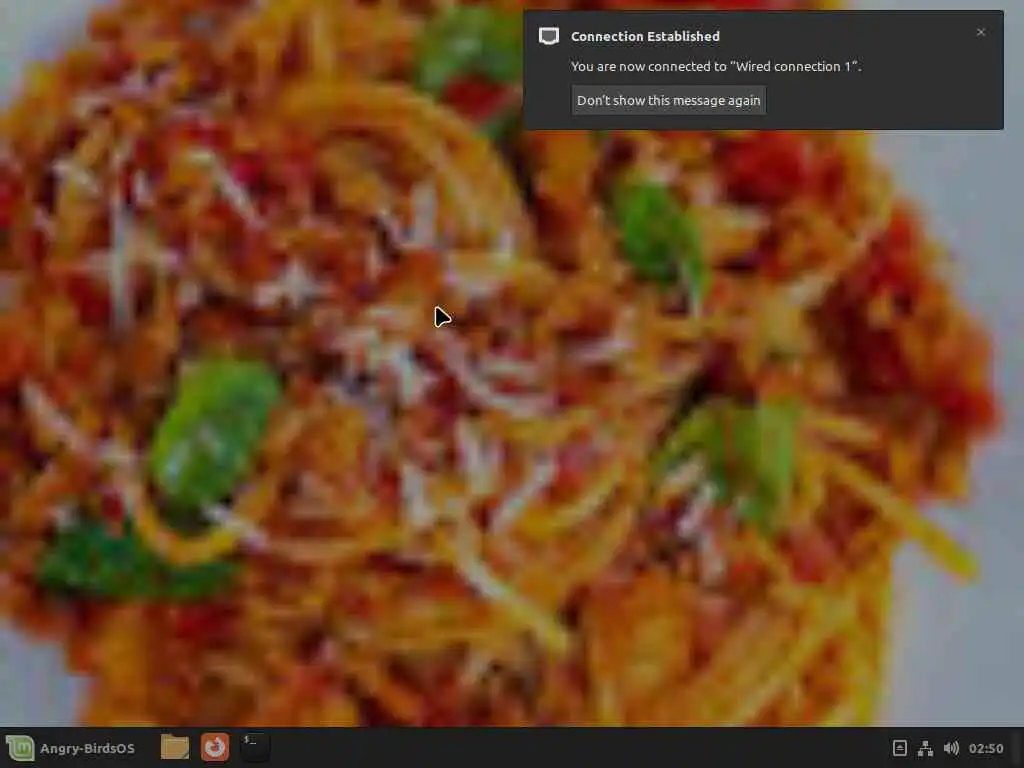Open the network connection tray icon

[925, 748]
